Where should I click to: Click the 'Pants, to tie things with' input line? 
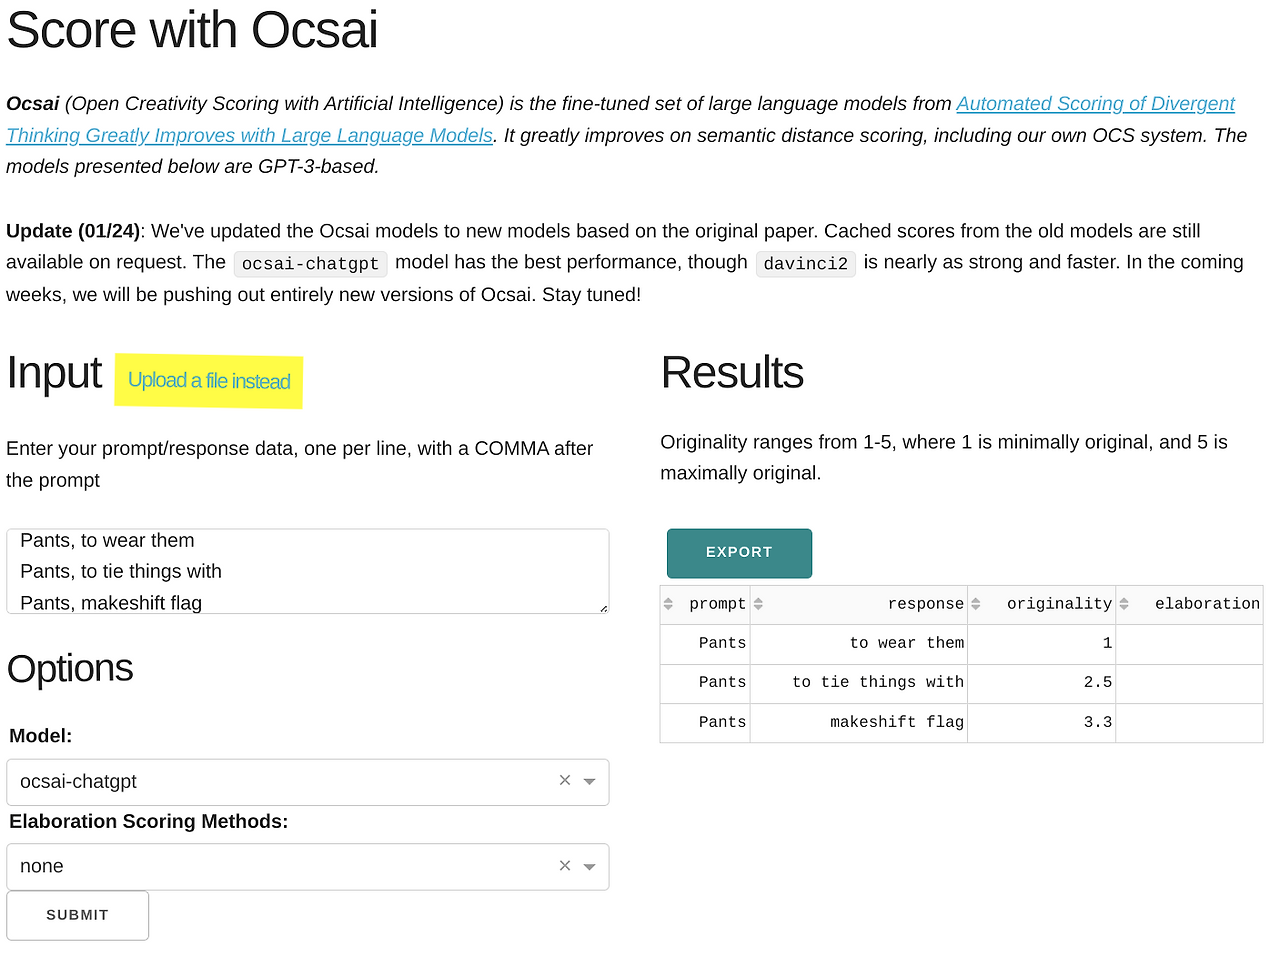coord(121,572)
